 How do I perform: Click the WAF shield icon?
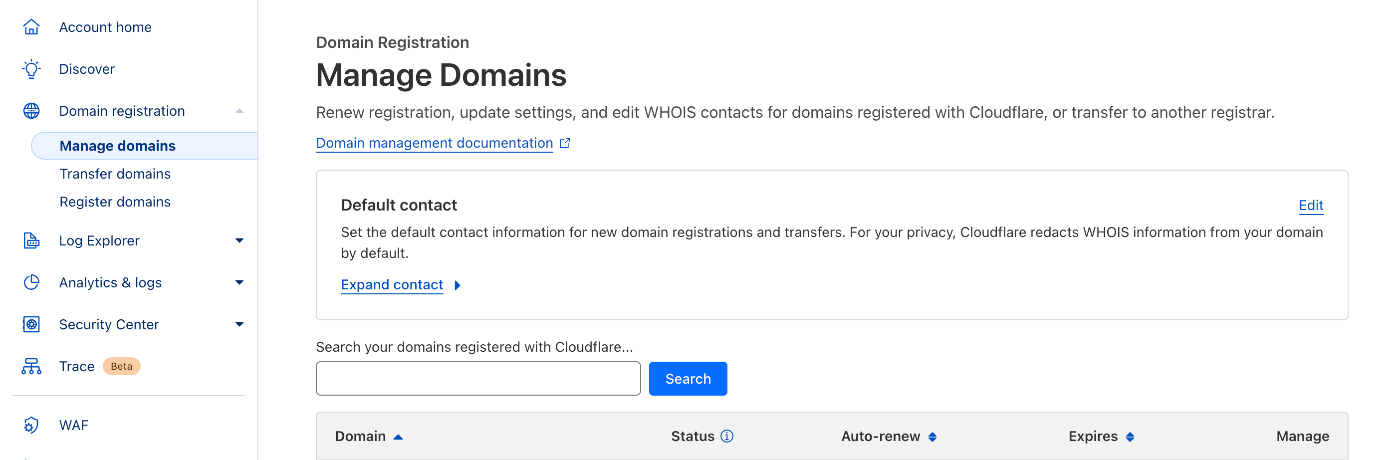point(32,425)
